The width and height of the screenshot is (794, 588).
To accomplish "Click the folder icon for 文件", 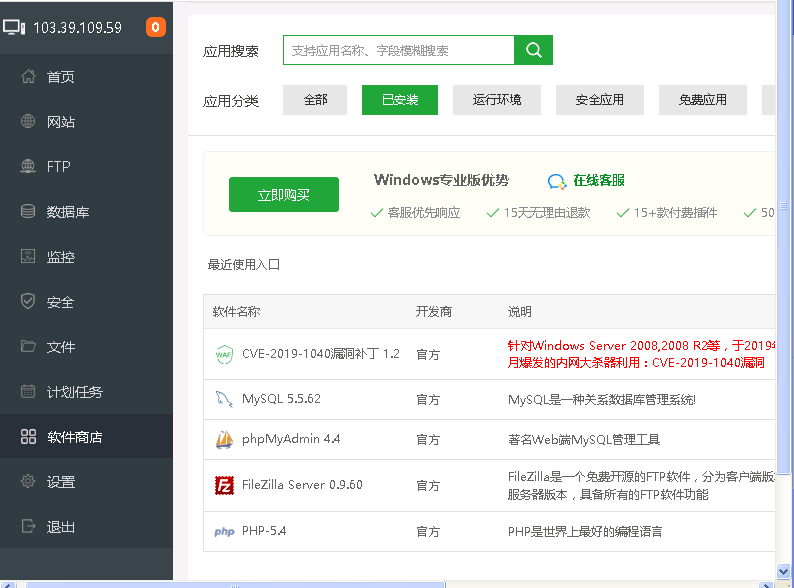I will 28,346.
